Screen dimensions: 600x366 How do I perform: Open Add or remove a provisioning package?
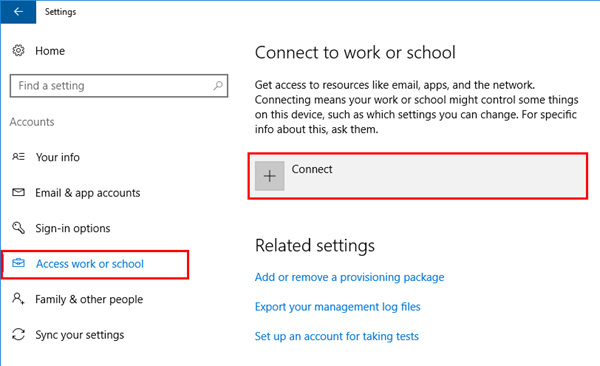[349, 277]
